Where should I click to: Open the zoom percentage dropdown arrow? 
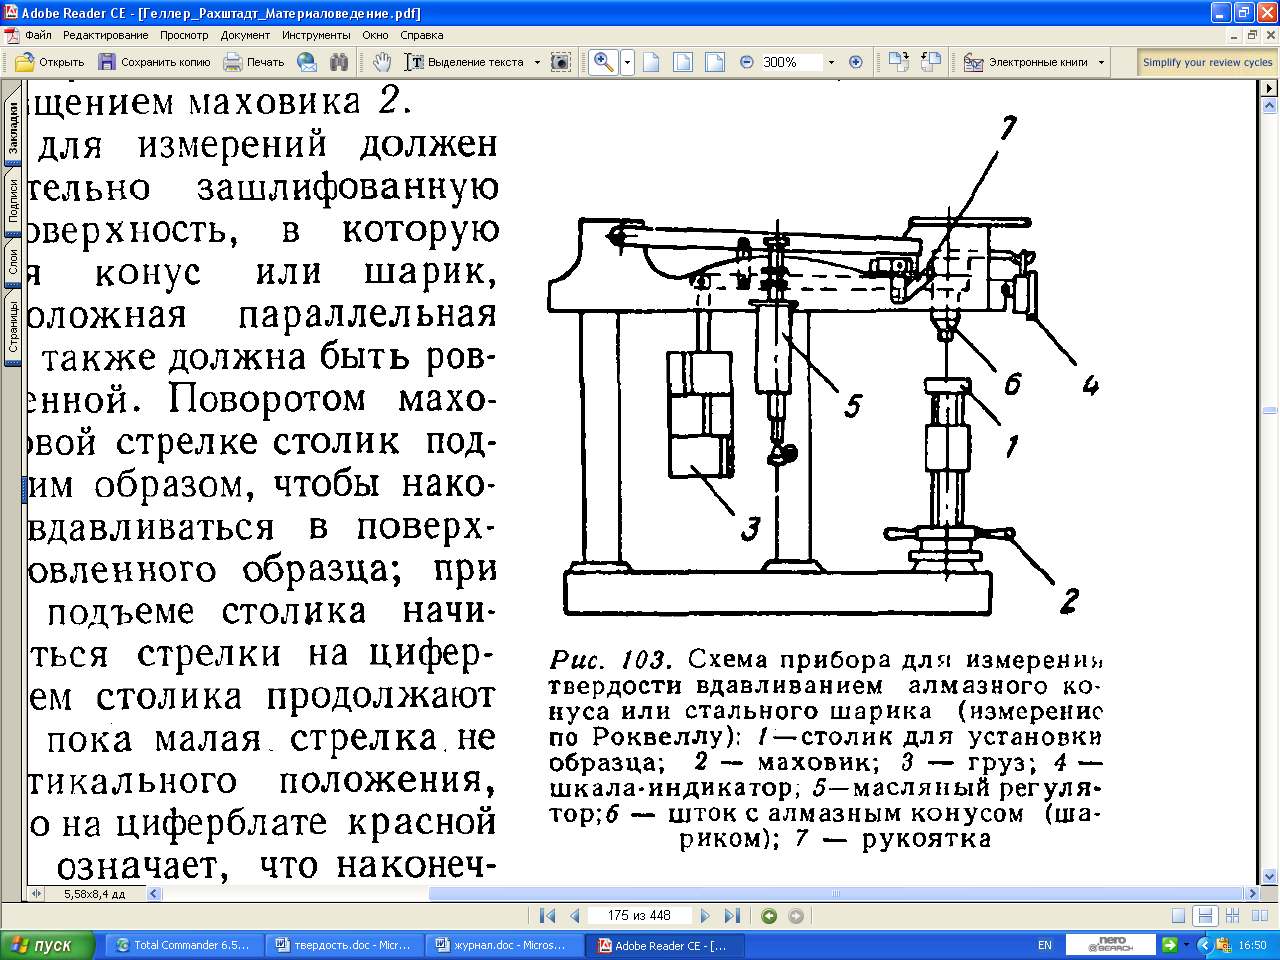831,62
